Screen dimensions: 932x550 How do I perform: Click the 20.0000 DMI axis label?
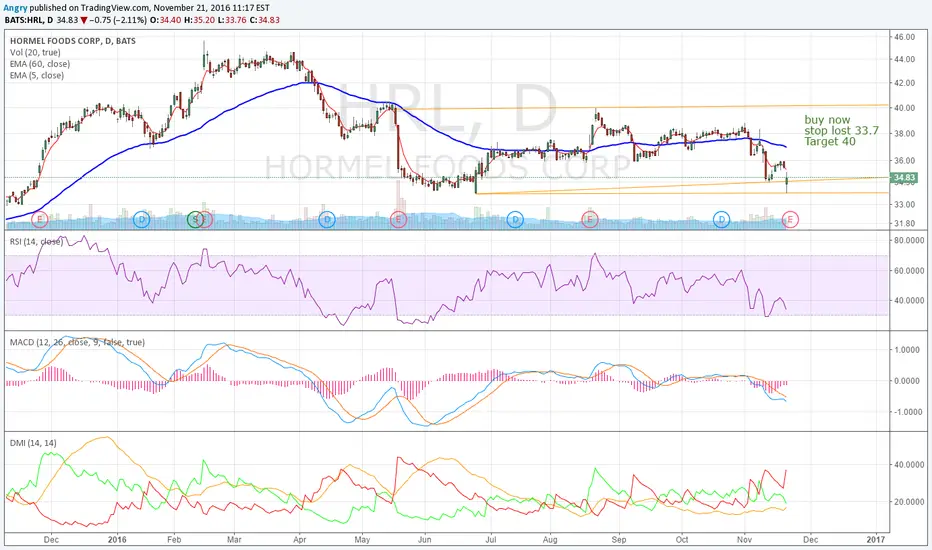(909, 502)
